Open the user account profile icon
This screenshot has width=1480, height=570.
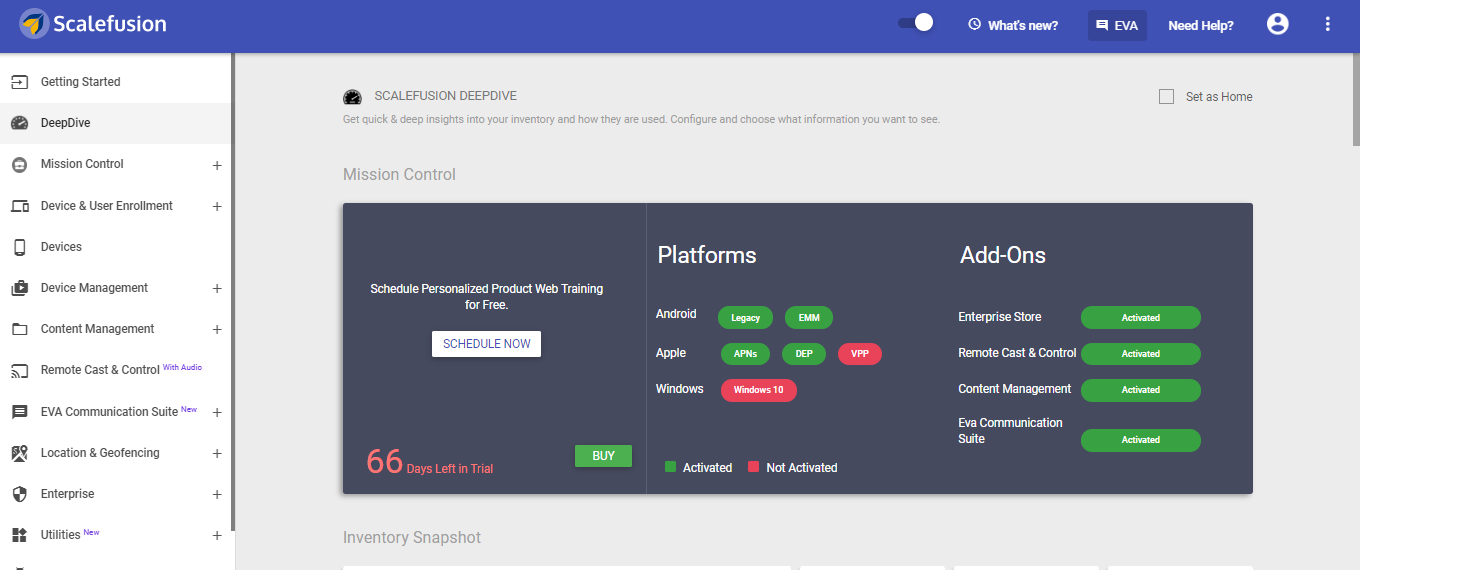pyautogui.click(x=1278, y=24)
